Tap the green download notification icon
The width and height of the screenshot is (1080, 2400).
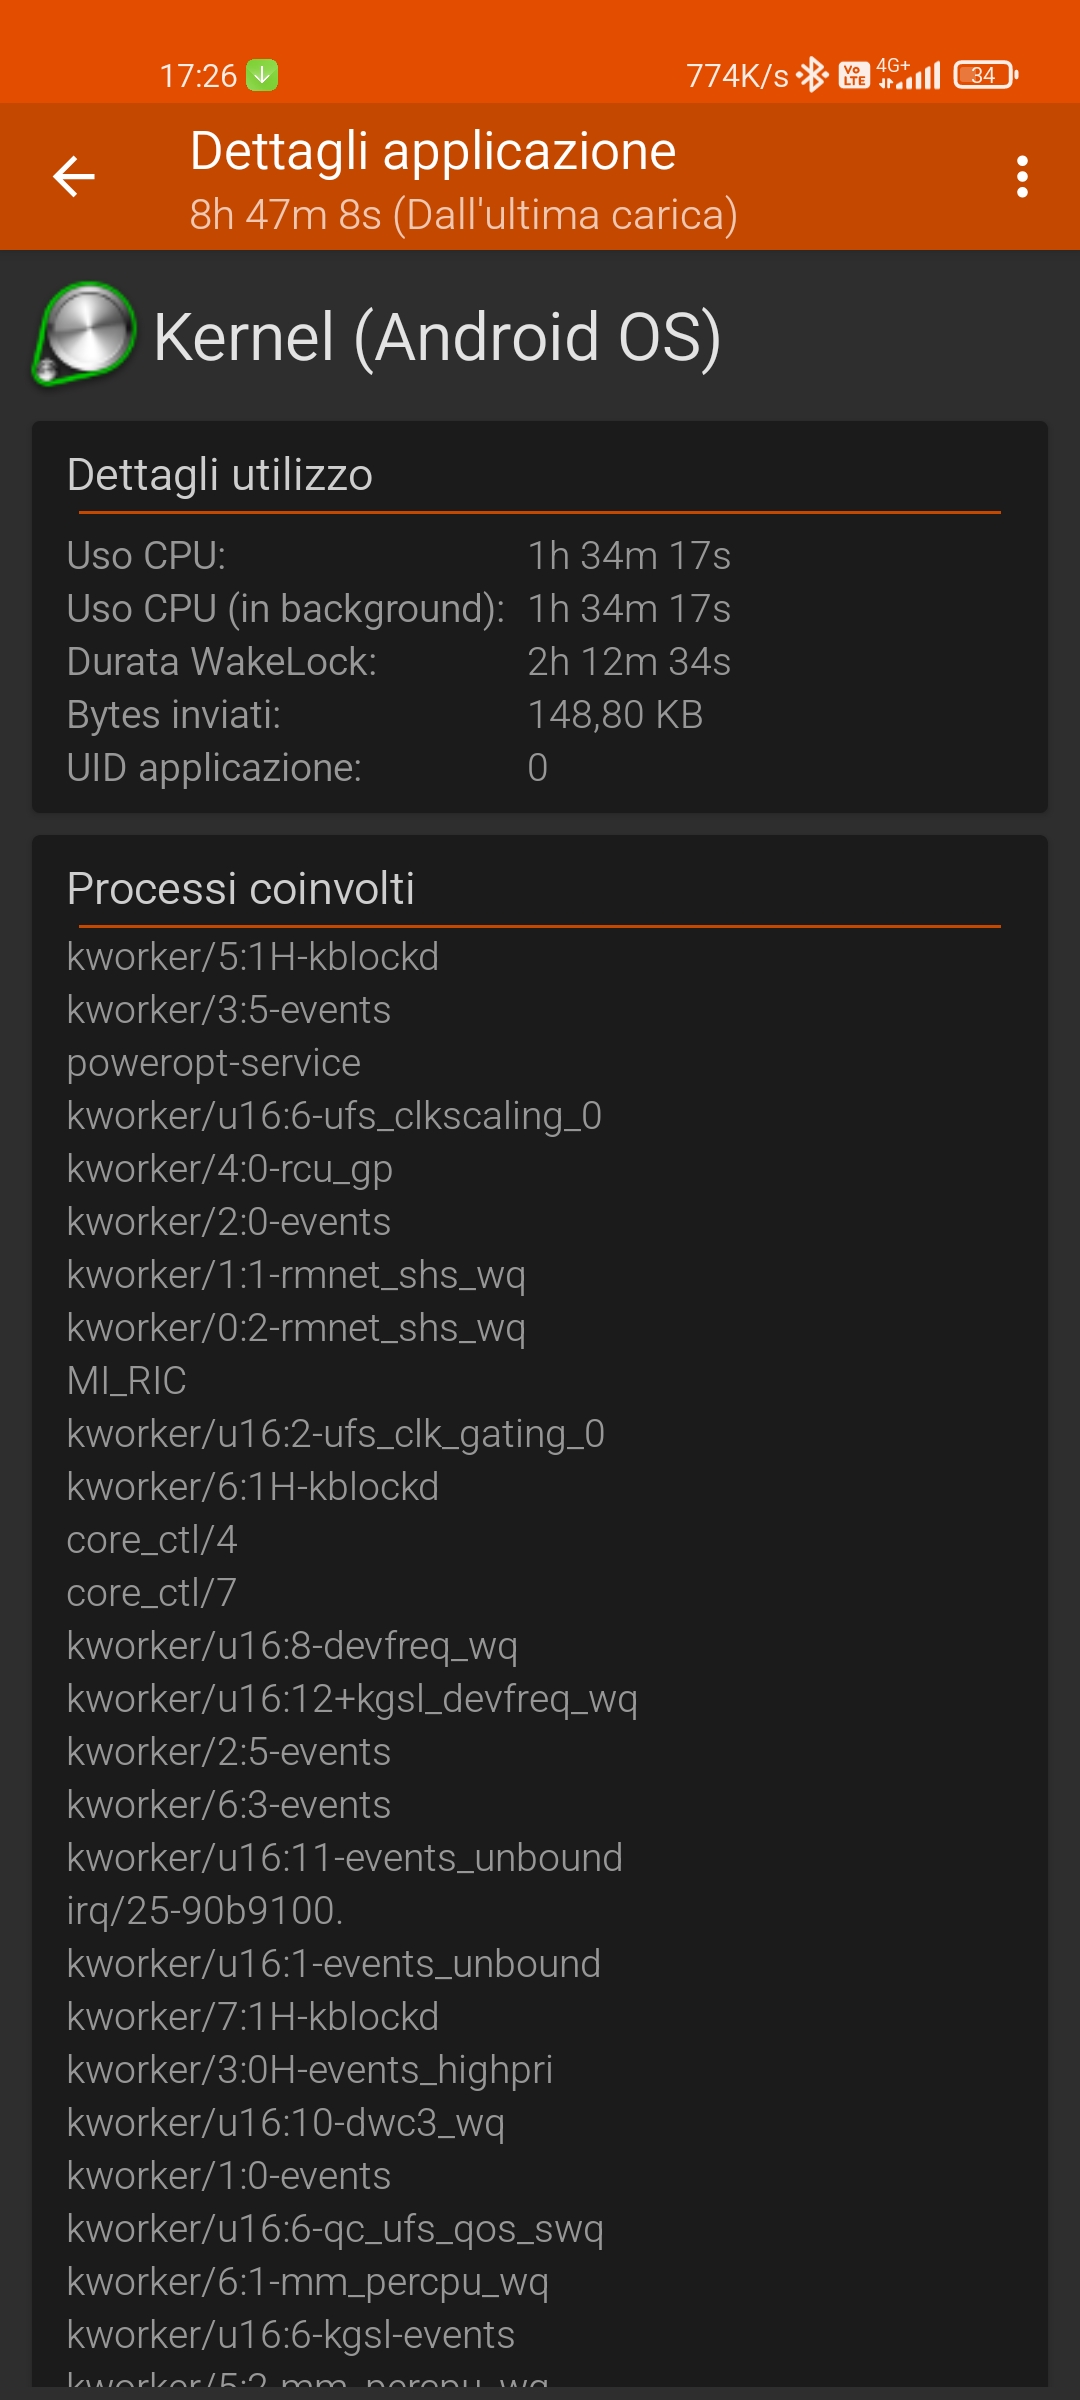262,75
